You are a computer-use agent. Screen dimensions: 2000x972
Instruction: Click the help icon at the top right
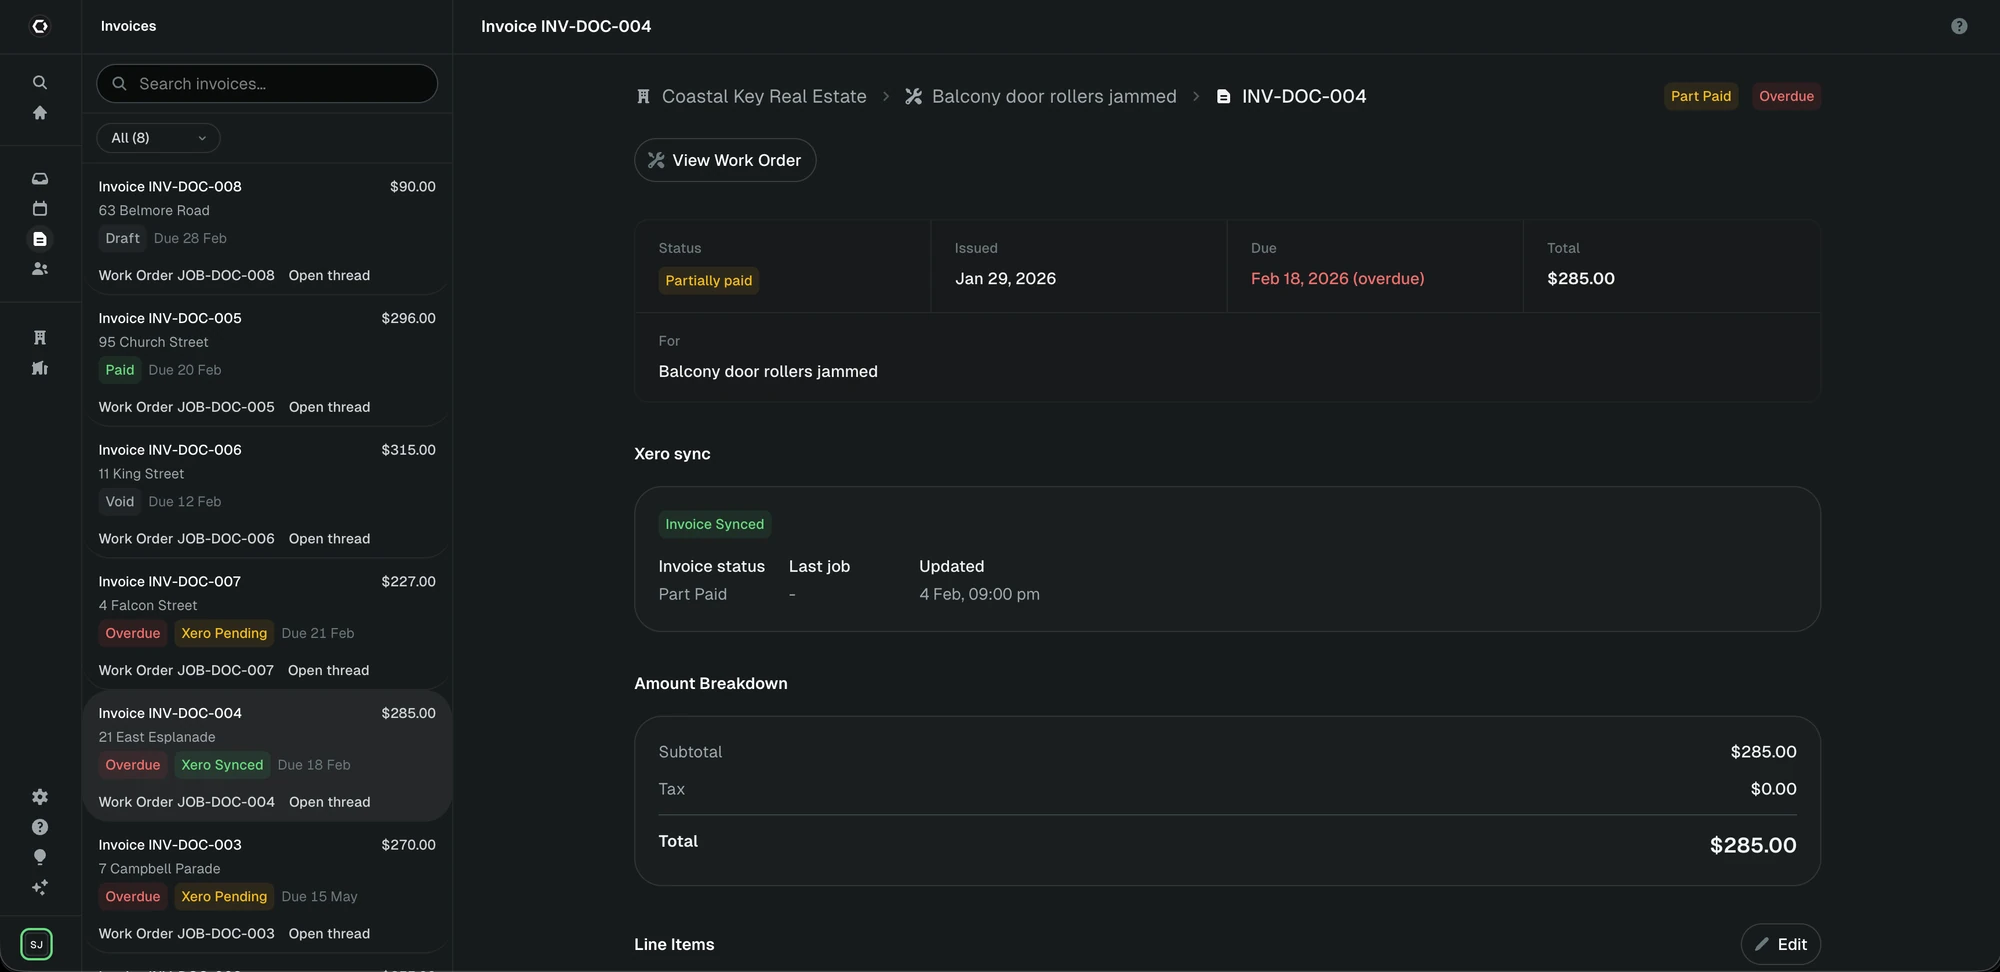click(1959, 26)
